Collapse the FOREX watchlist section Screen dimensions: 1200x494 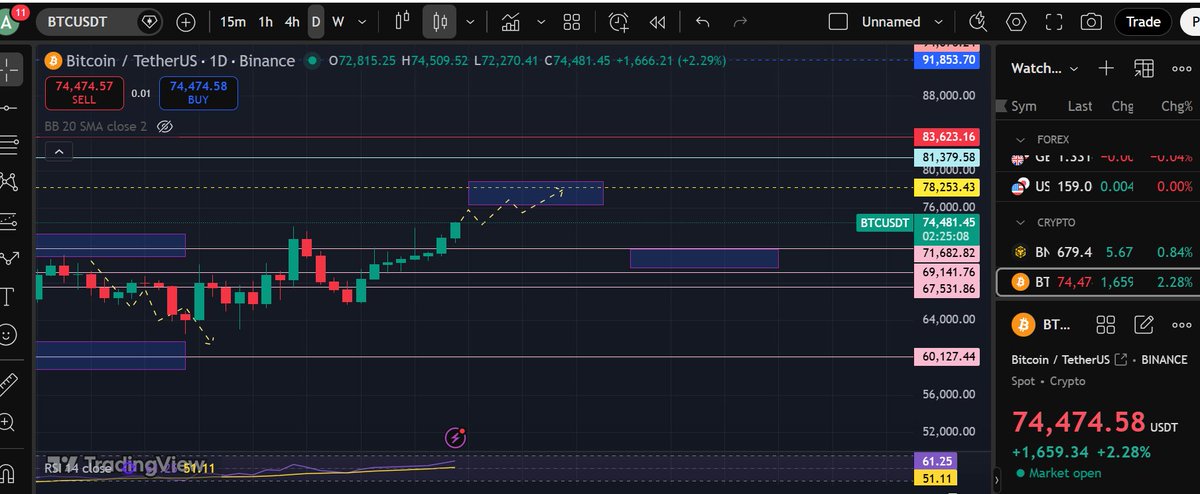coord(1021,140)
